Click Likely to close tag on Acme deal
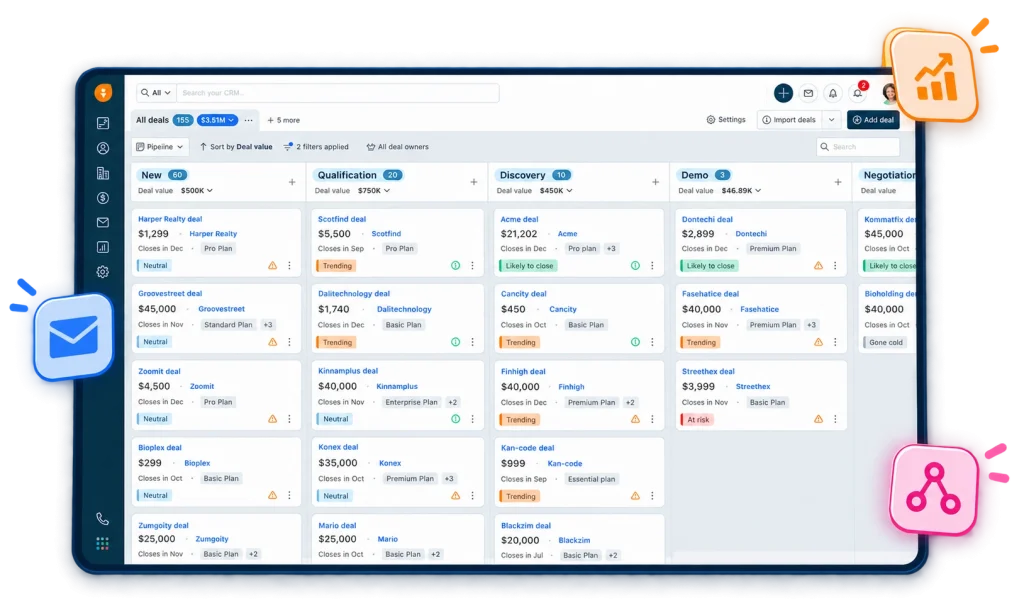This screenshot has height=608, width=1024. (x=528, y=266)
